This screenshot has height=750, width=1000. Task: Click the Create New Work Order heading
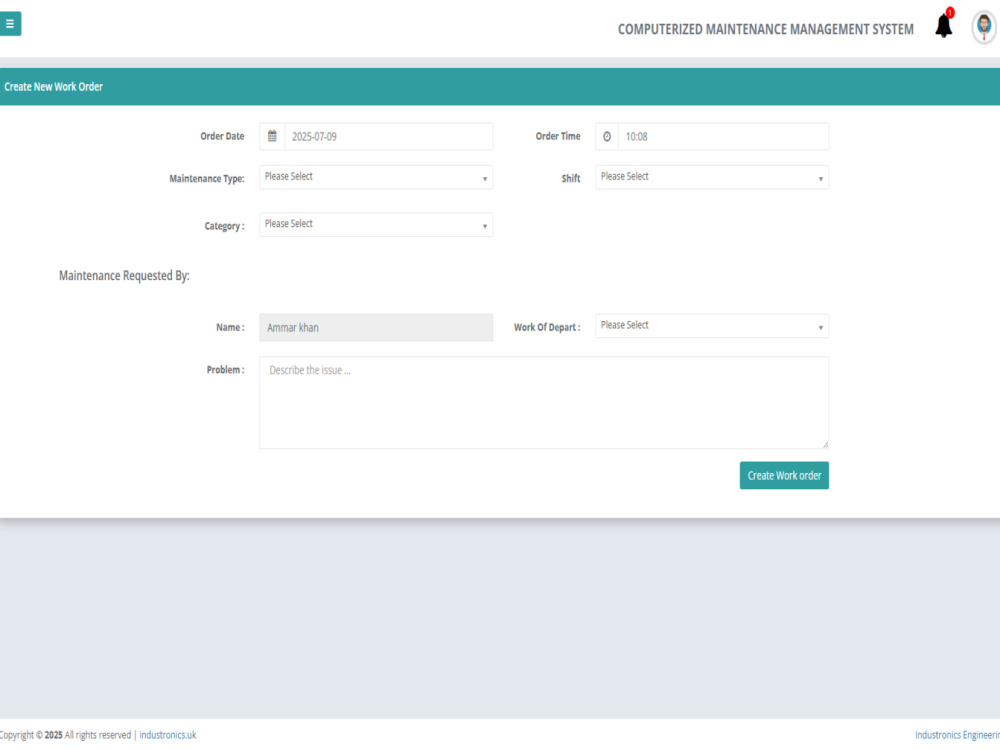pyautogui.click(x=54, y=87)
